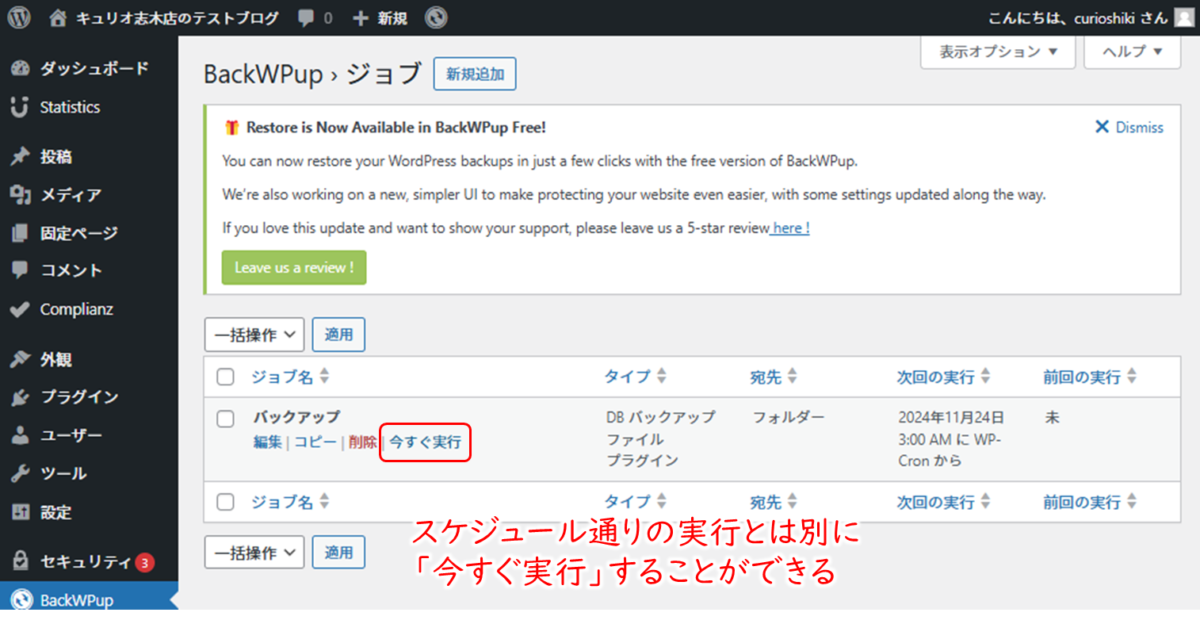Sort by 前回の実行 in the table header

pos(1090,377)
